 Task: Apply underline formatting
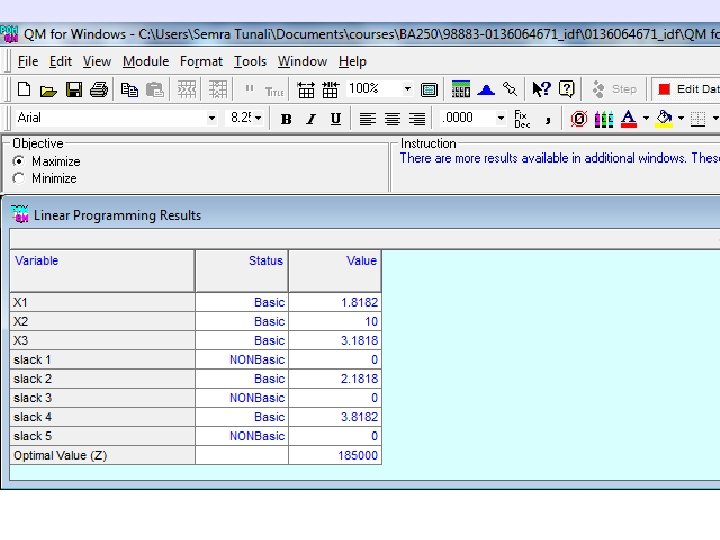(336, 119)
